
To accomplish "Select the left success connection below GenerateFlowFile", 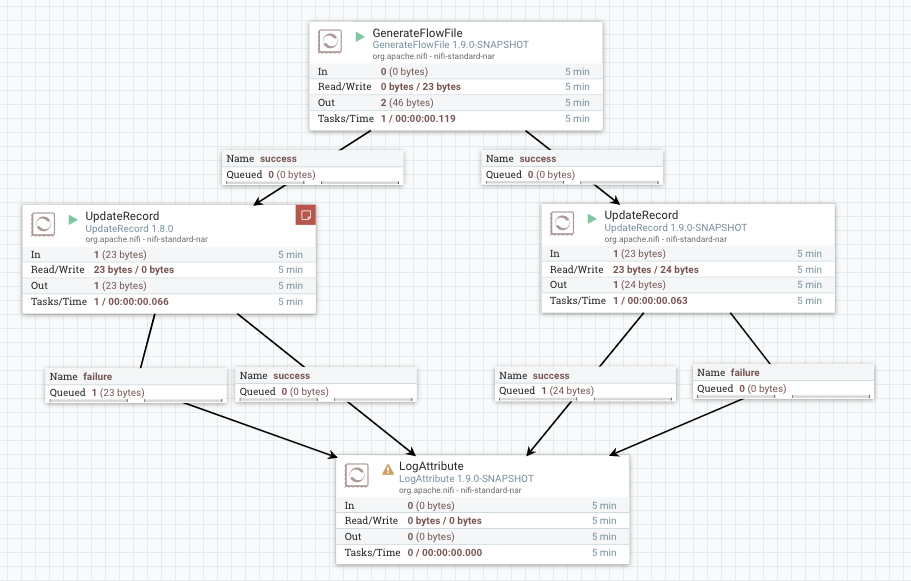I will coord(313,167).
